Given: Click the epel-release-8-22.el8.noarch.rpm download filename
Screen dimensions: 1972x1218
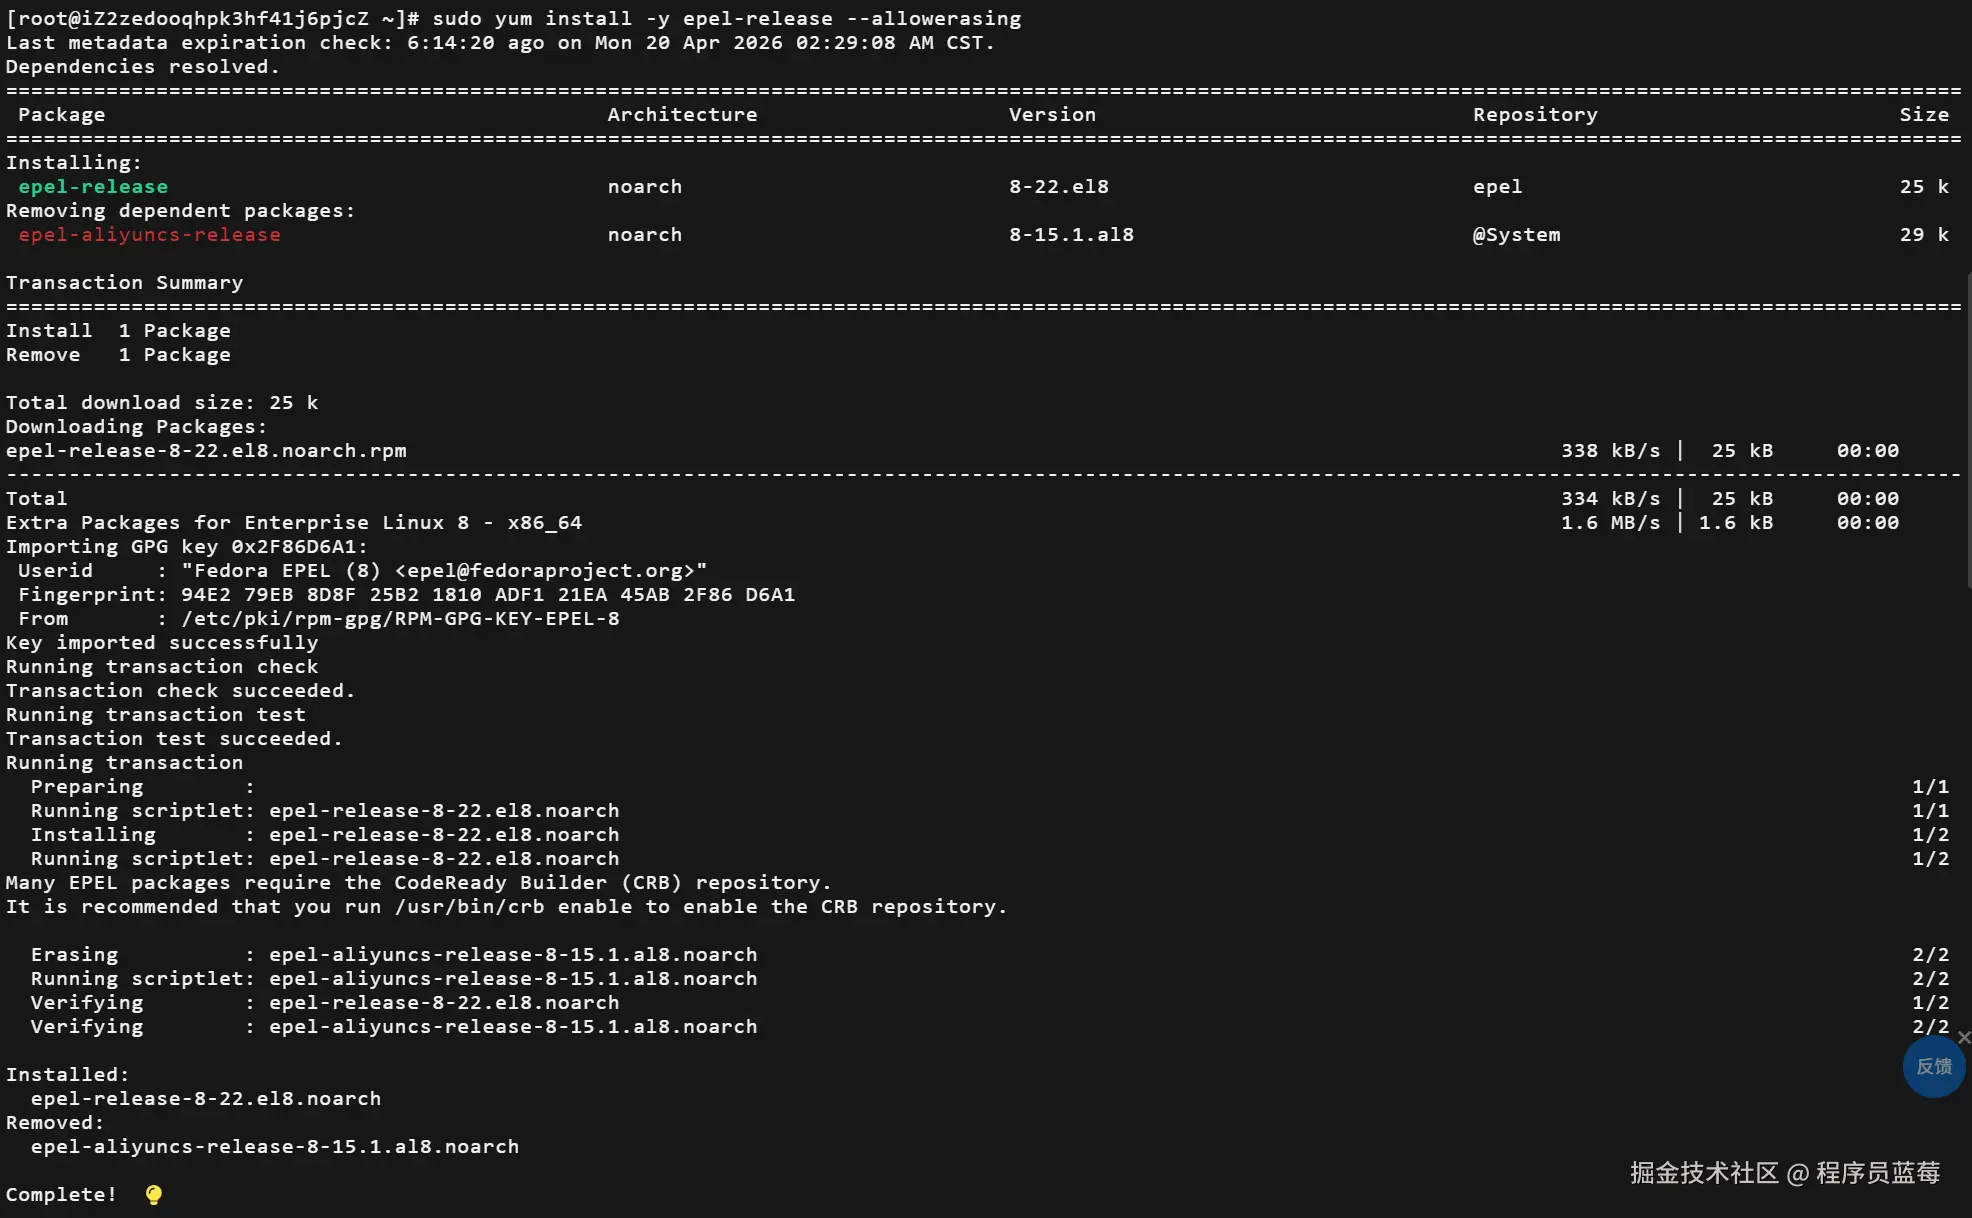Looking at the screenshot, I should point(206,451).
